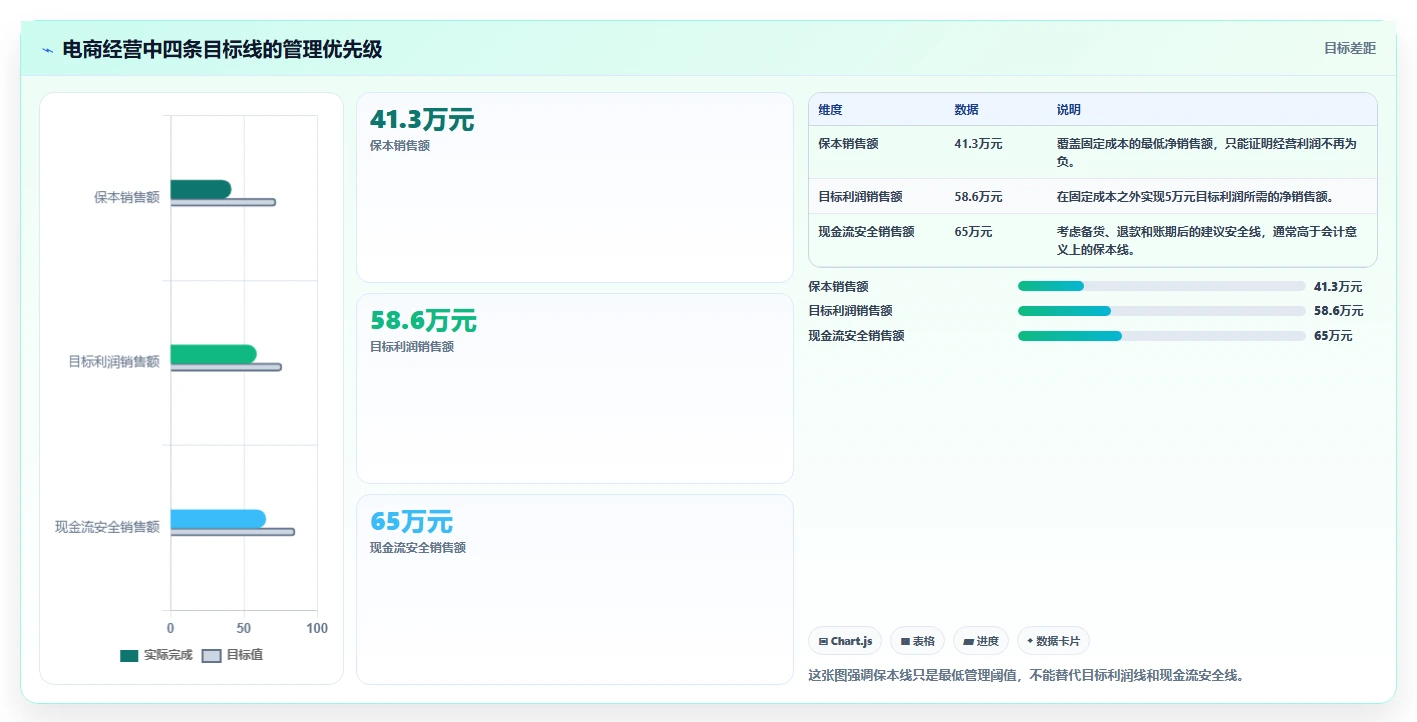The image size is (1417, 722).
Task: Click the icon on the Chart.js chip
Action: (823, 641)
